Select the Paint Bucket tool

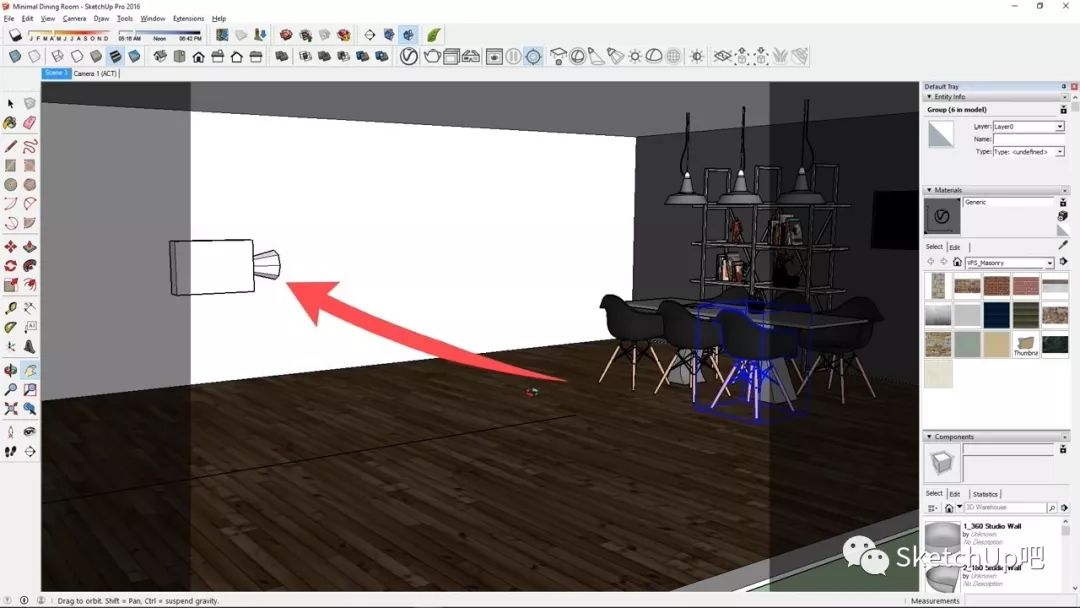coord(10,123)
